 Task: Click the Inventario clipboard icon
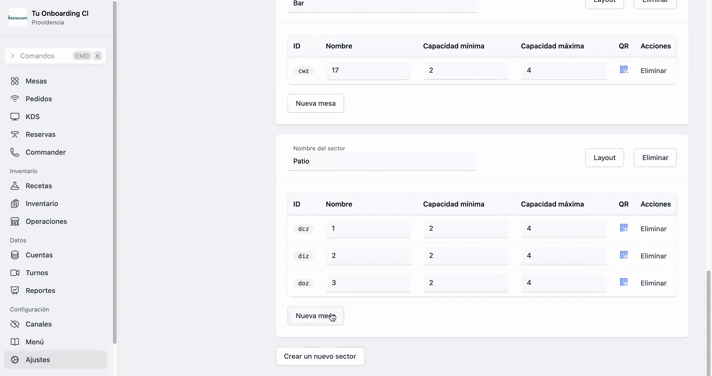click(15, 203)
